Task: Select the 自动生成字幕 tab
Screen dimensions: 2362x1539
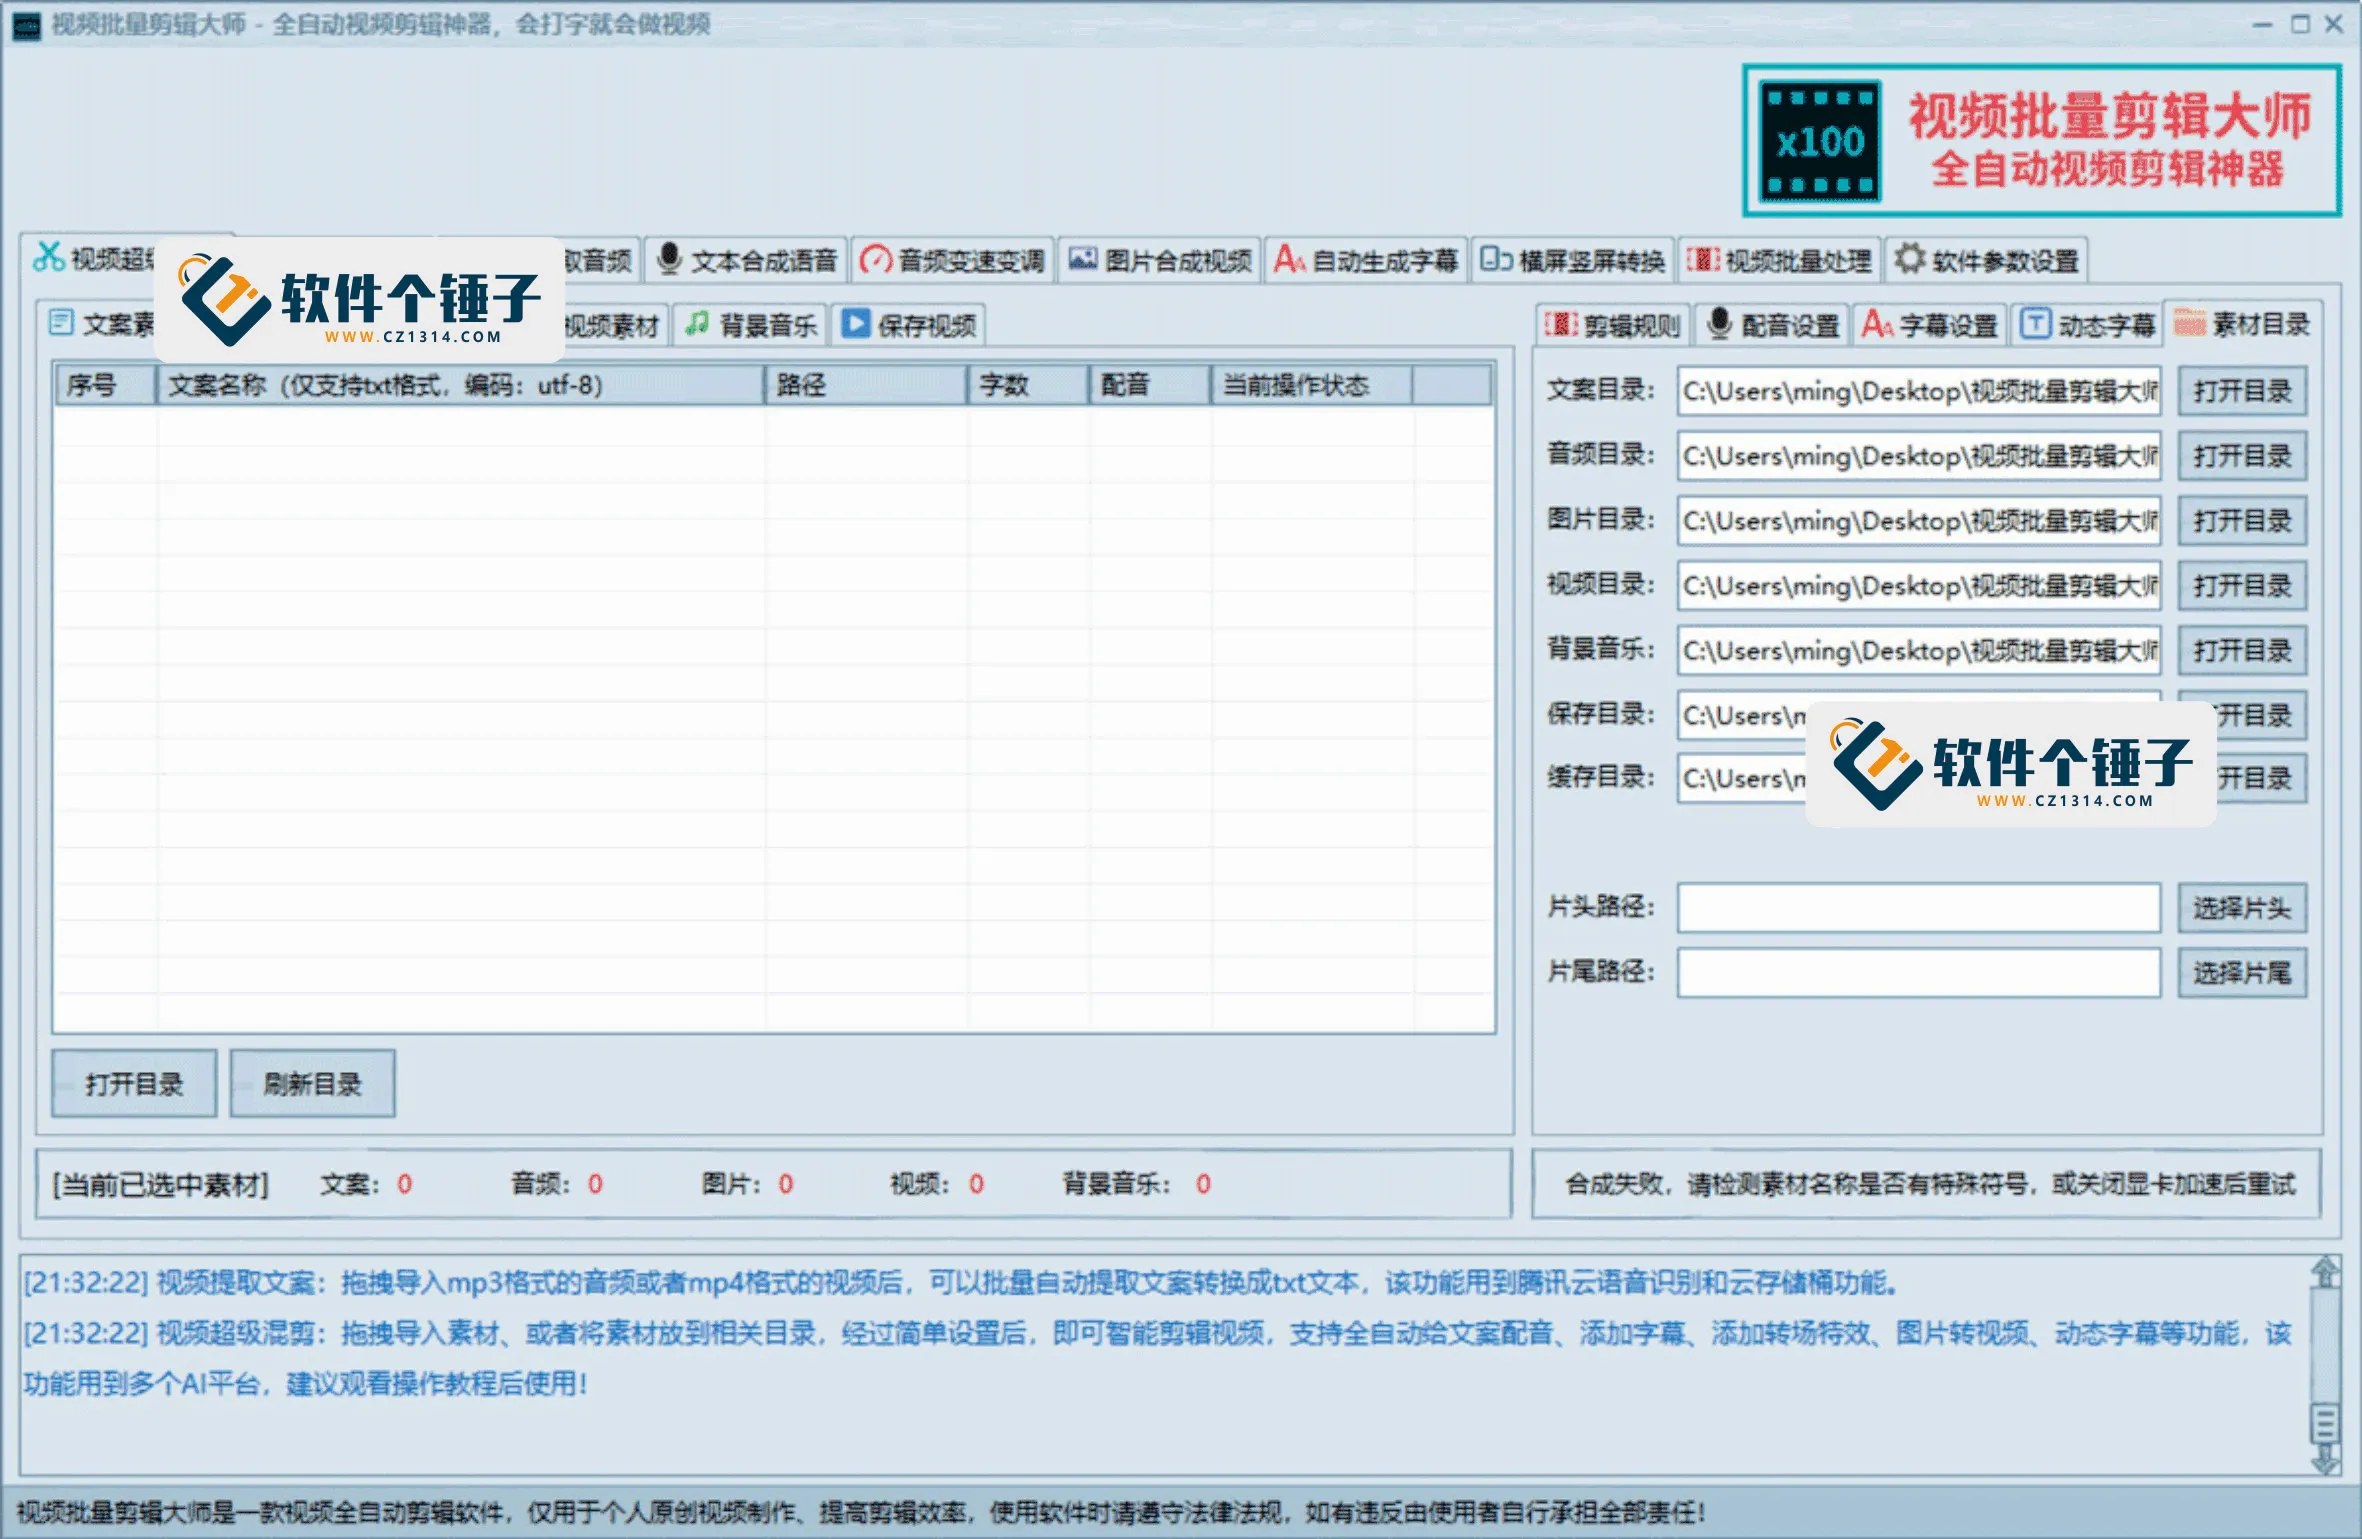Action: tap(1366, 261)
